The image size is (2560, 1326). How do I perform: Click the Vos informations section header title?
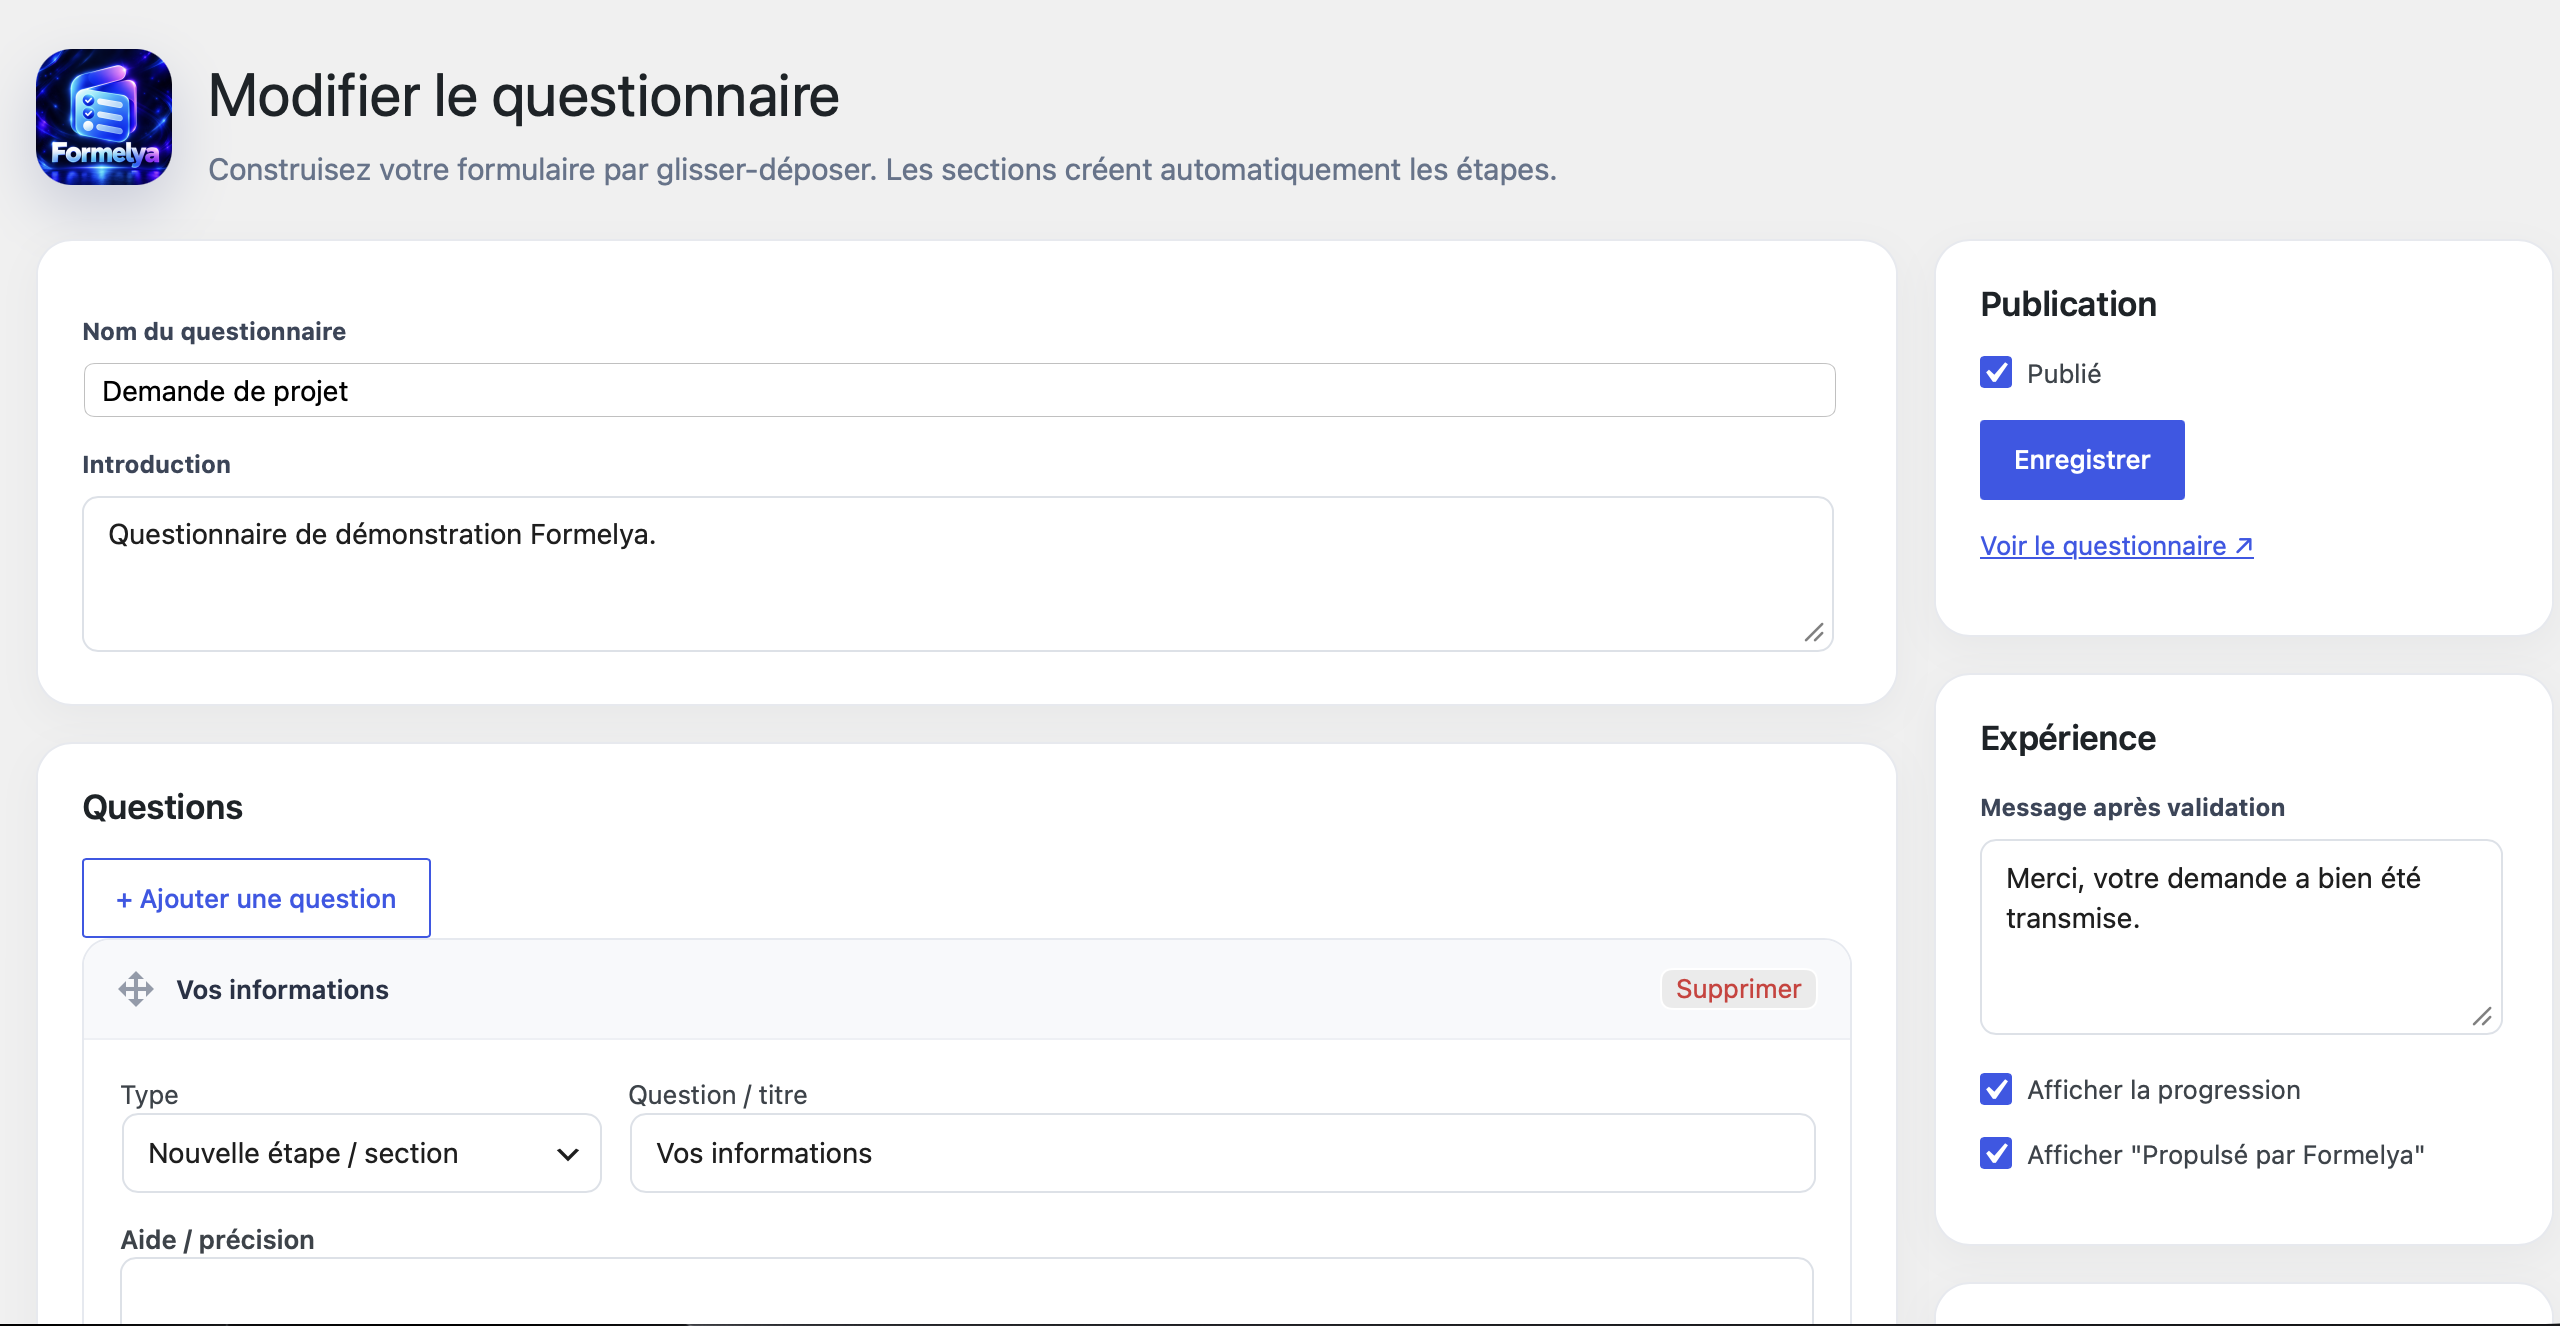[x=282, y=990]
